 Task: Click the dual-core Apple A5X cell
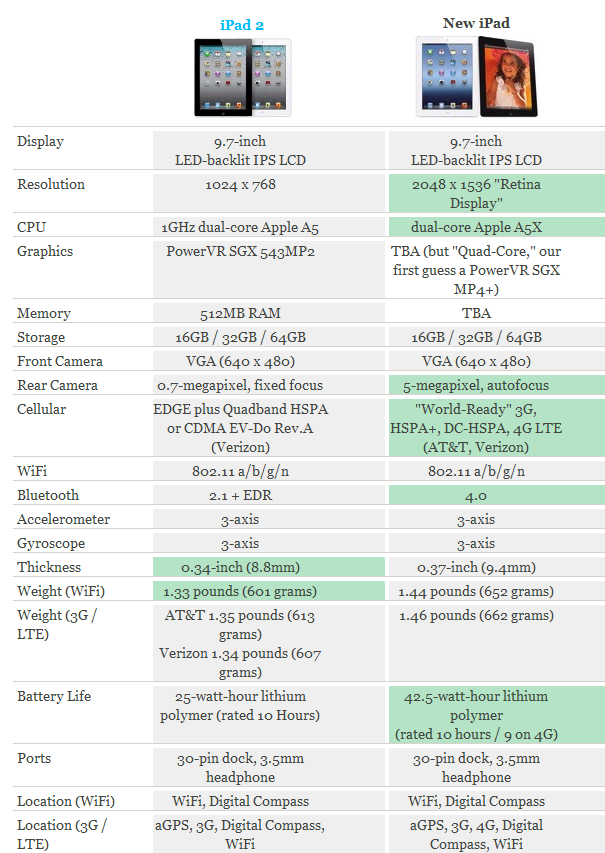pyautogui.click(x=496, y=227)
